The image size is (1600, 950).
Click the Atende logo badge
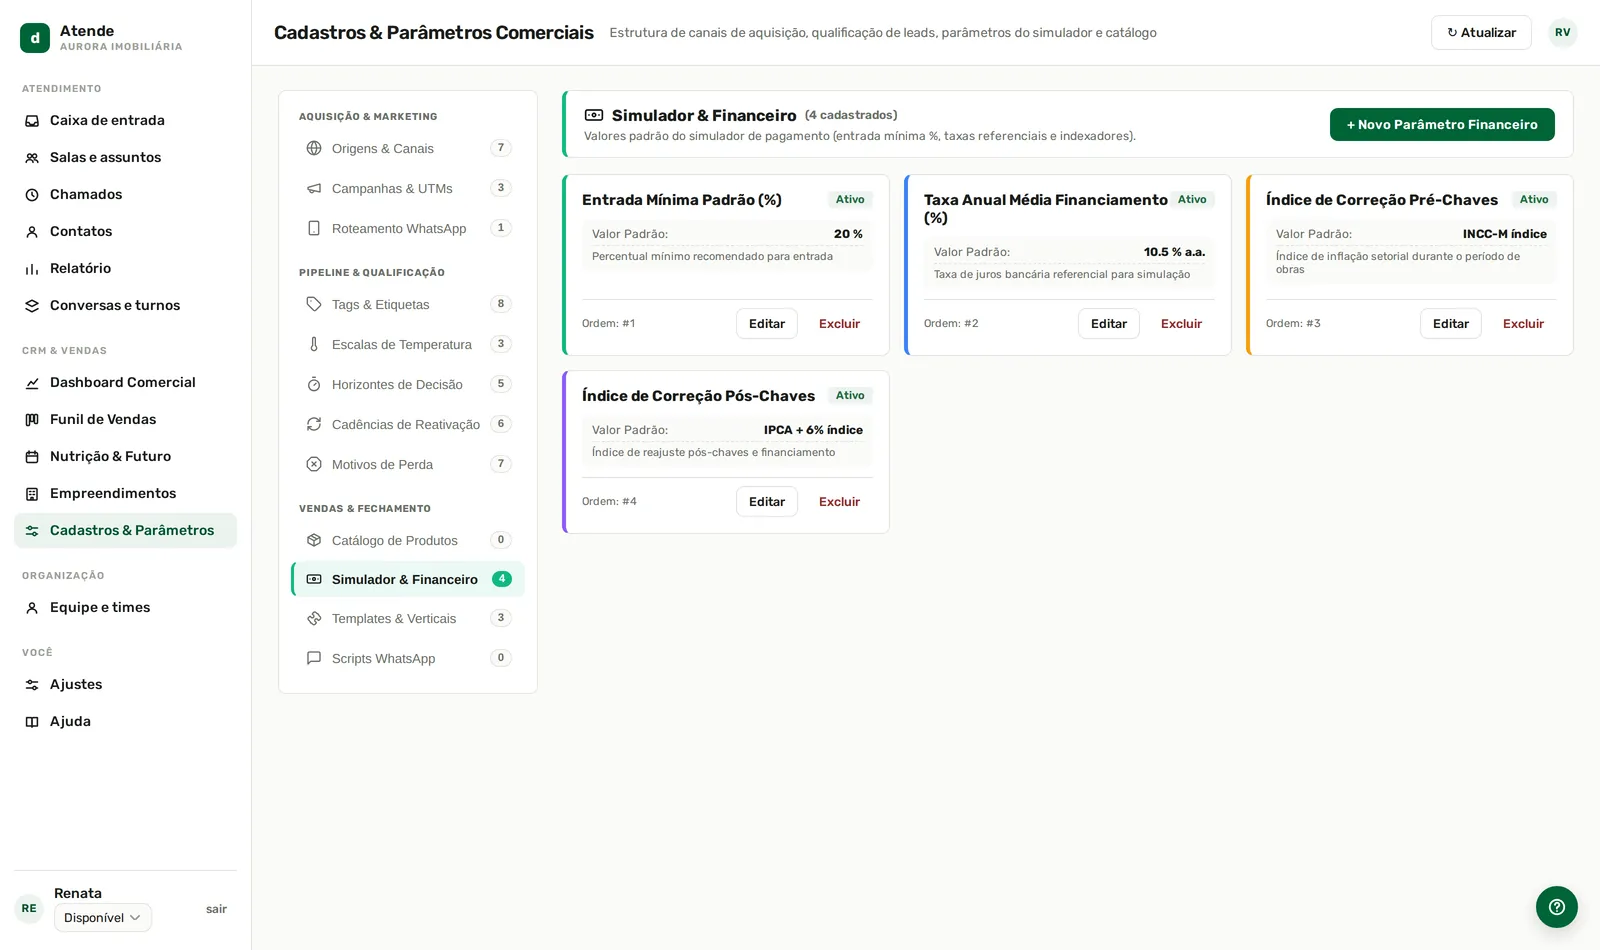(x=35, y=38)
